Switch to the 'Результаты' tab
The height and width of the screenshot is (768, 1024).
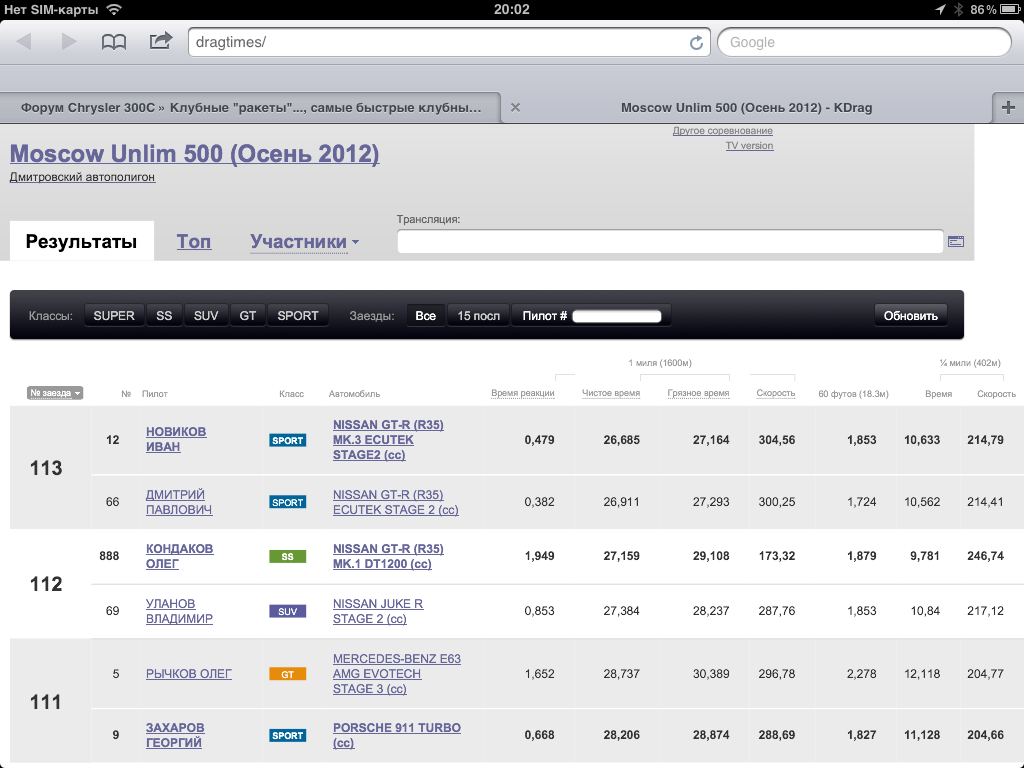click(82, 241)
